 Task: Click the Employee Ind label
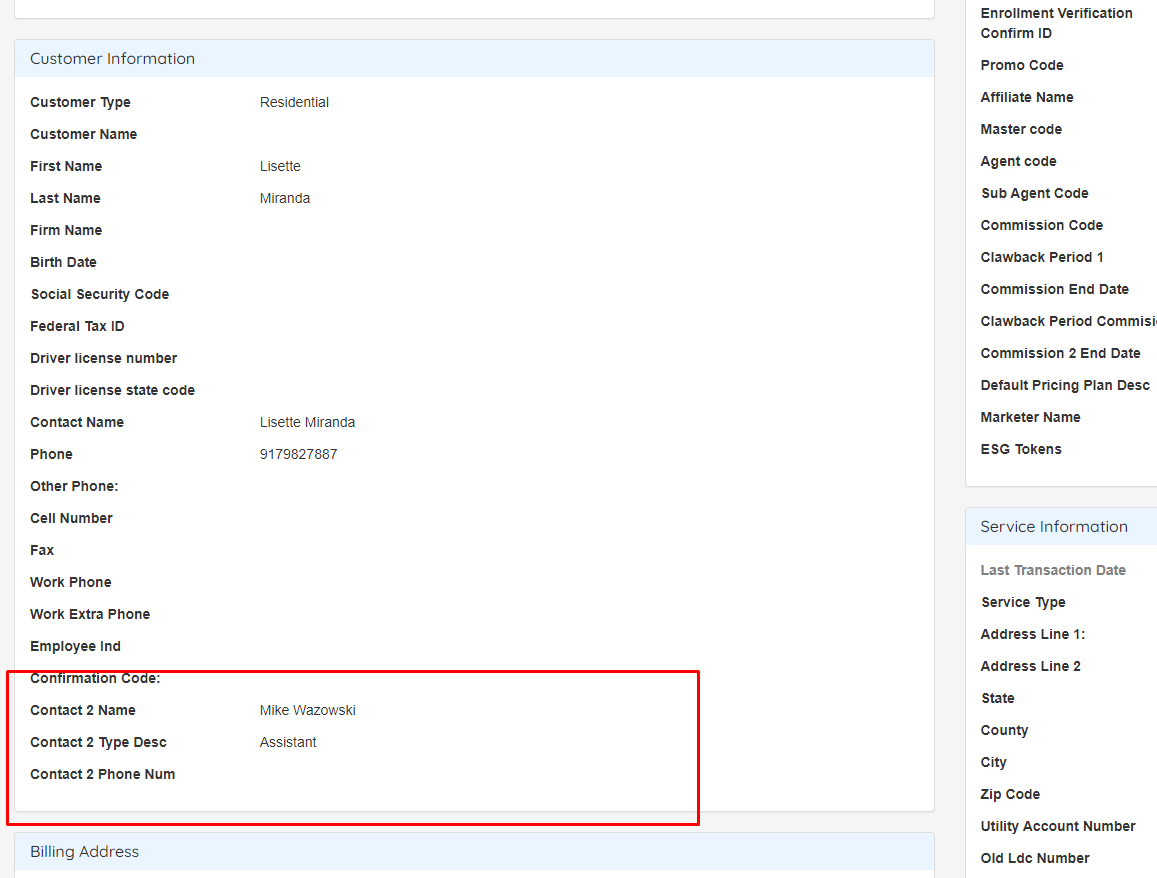(75, 646)
